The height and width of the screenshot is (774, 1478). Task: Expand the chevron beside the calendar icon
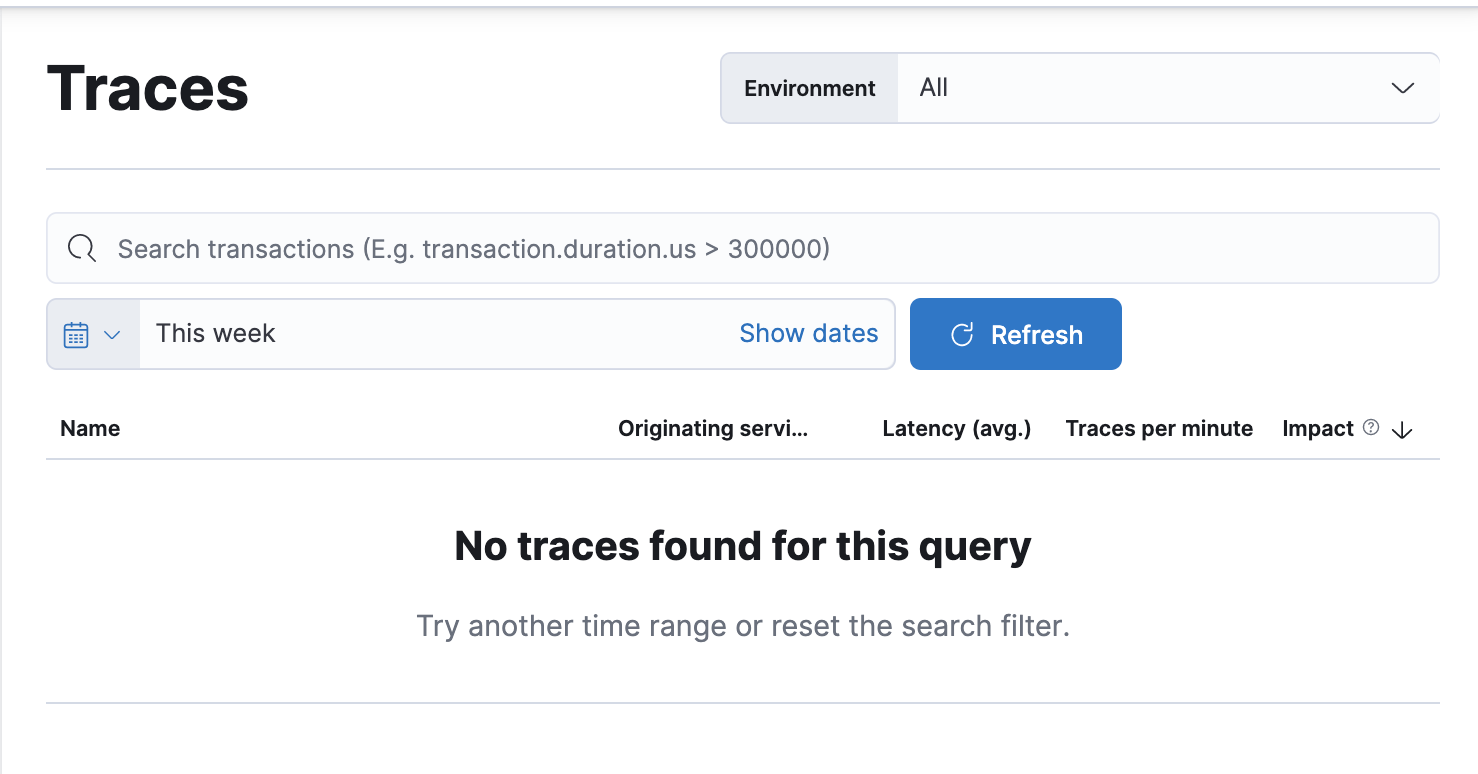[x=110, y=334]
